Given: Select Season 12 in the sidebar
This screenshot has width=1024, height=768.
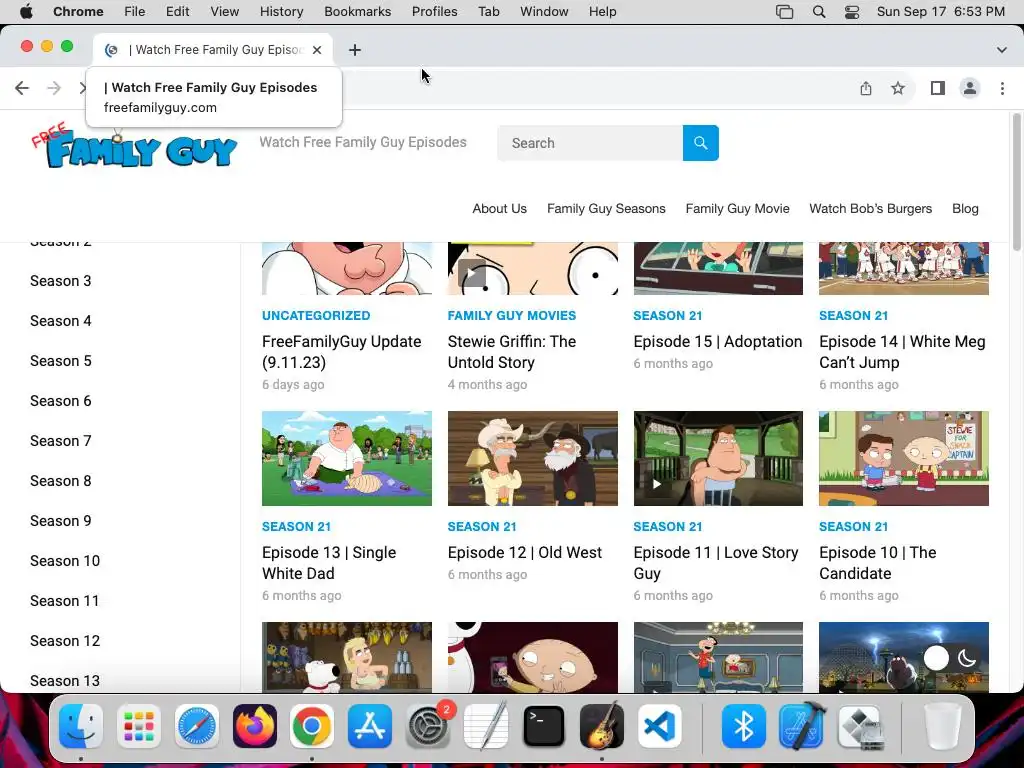Looking at the screenshot, I should (x=65, y=641).
